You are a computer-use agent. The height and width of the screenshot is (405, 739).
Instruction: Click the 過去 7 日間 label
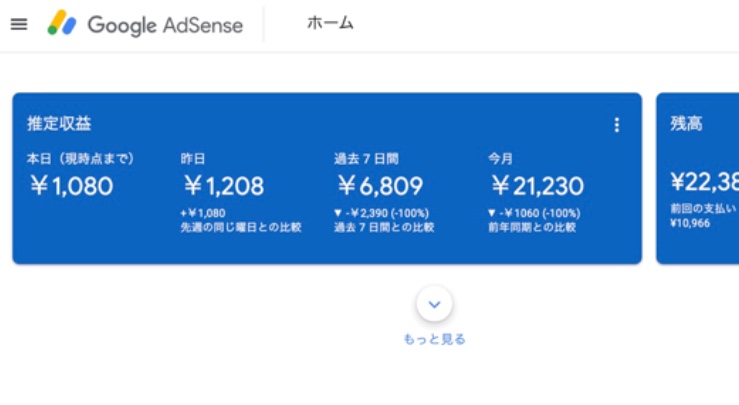click(366, 158)
